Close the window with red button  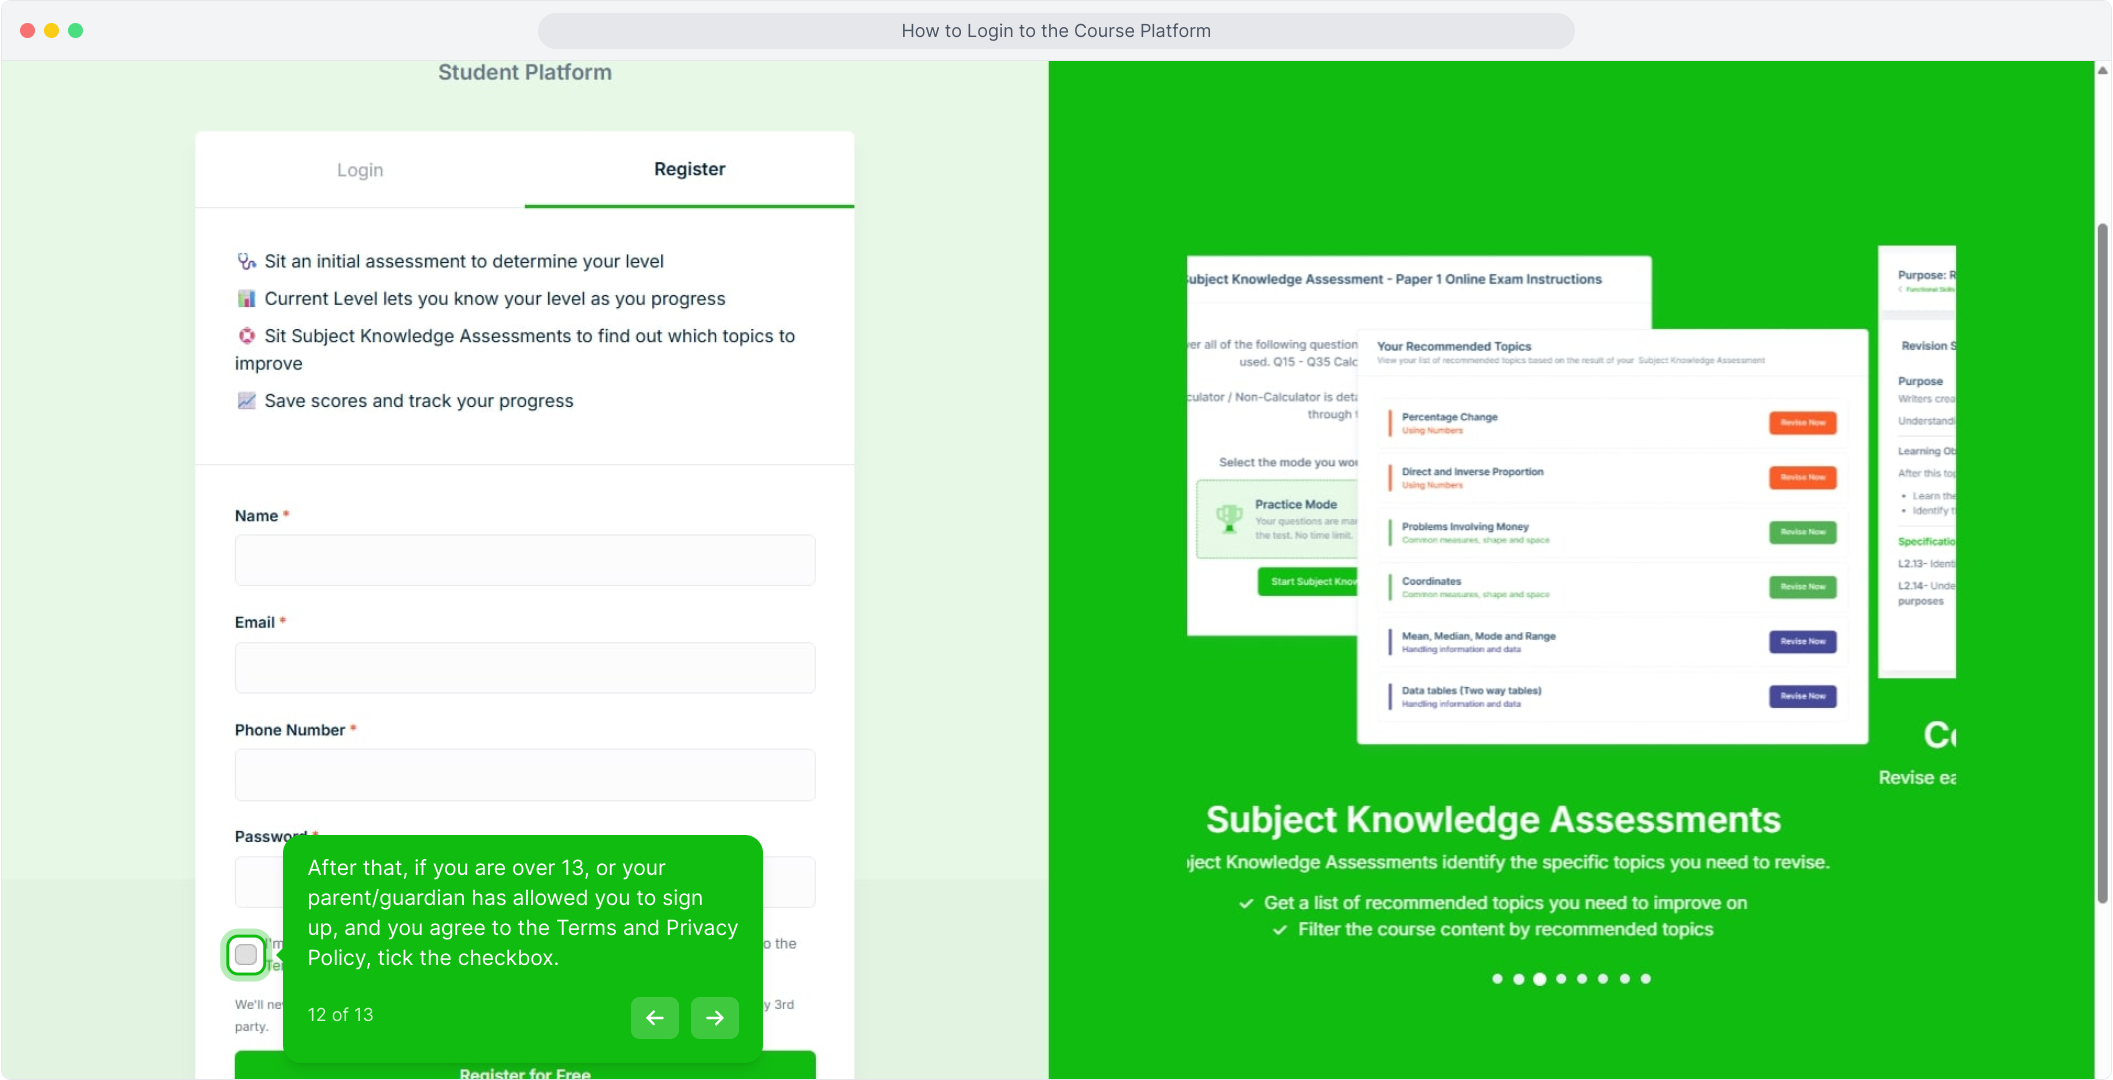[x=28, y=30]
